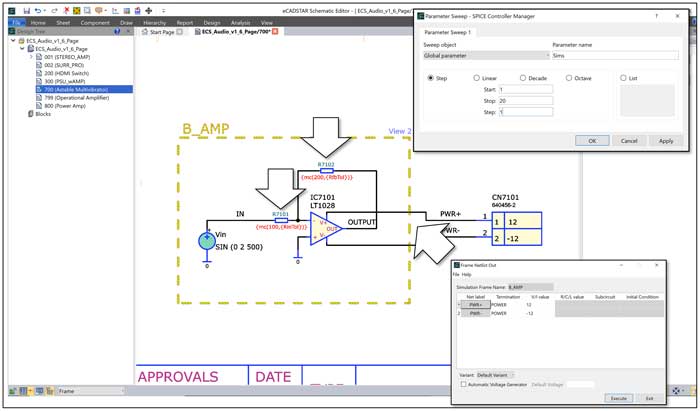Image resolution: width=700 pixels, height=411 pixels.
Task: Close the ECS_Audio_v1_6_Page/700 document tab
Action: (275, 32)
